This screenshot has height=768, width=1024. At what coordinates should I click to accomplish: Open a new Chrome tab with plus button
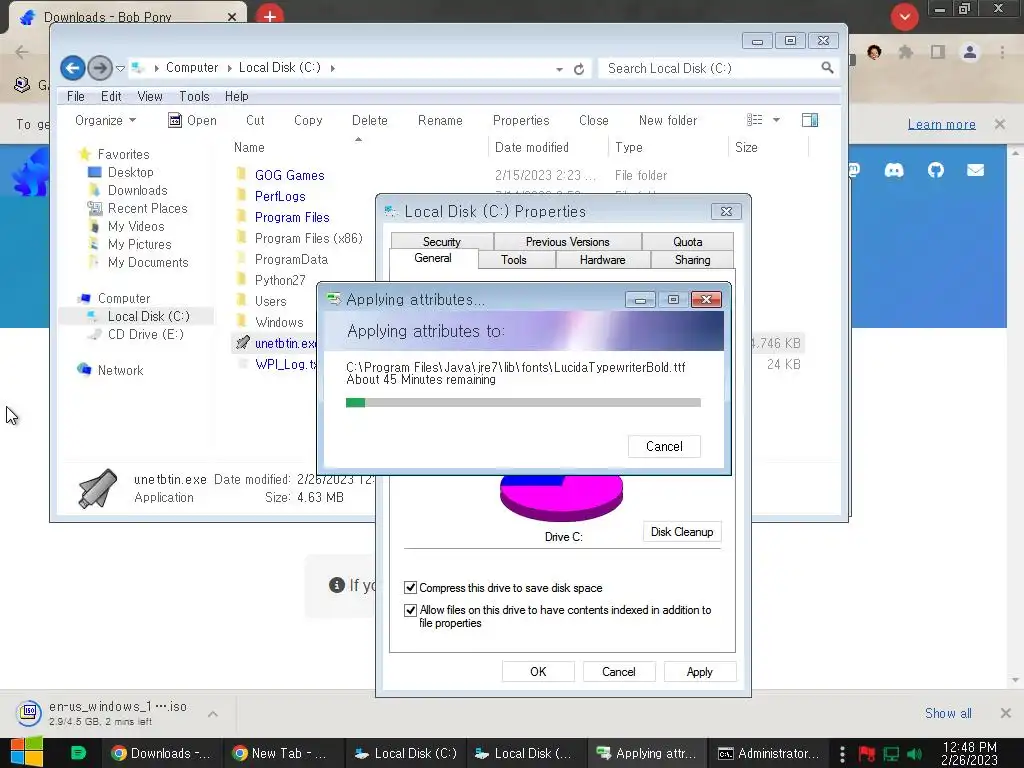point(270,16)
